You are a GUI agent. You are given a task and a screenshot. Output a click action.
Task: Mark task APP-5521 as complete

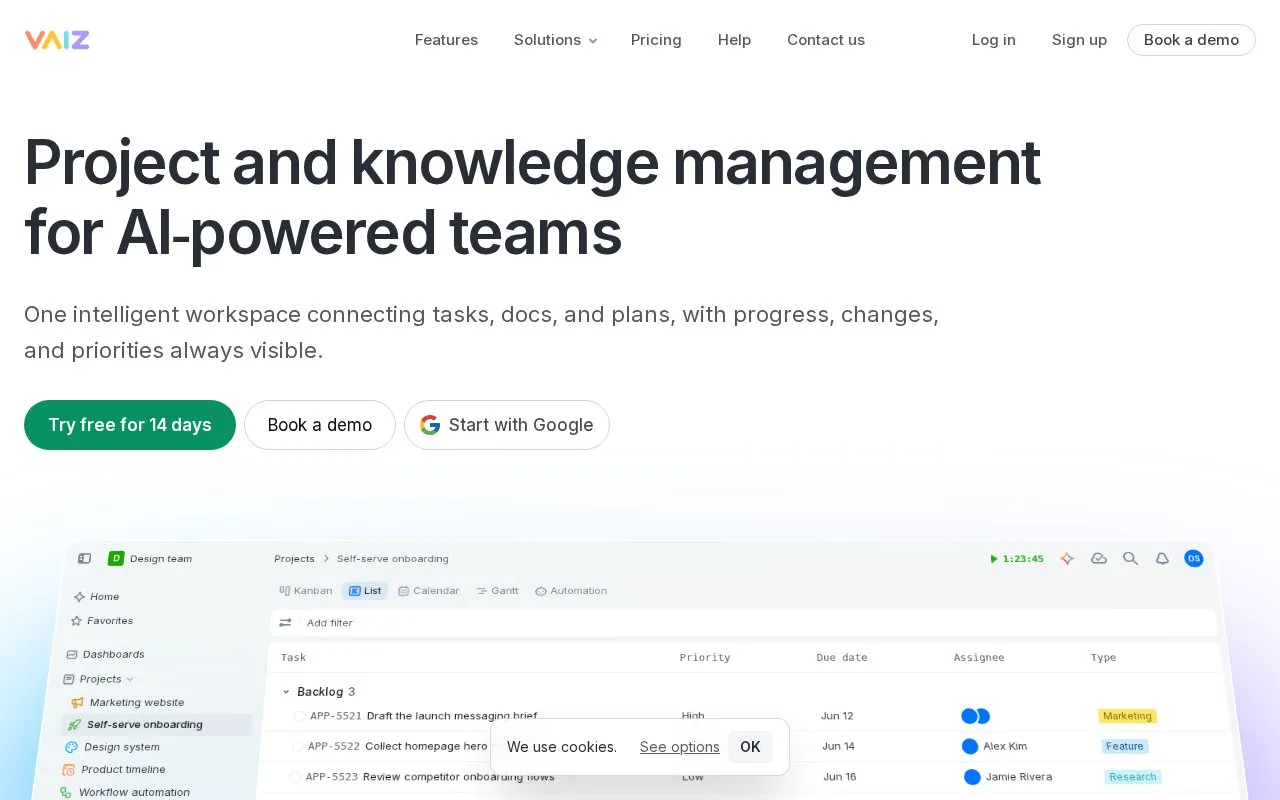(x=300, y=716)
